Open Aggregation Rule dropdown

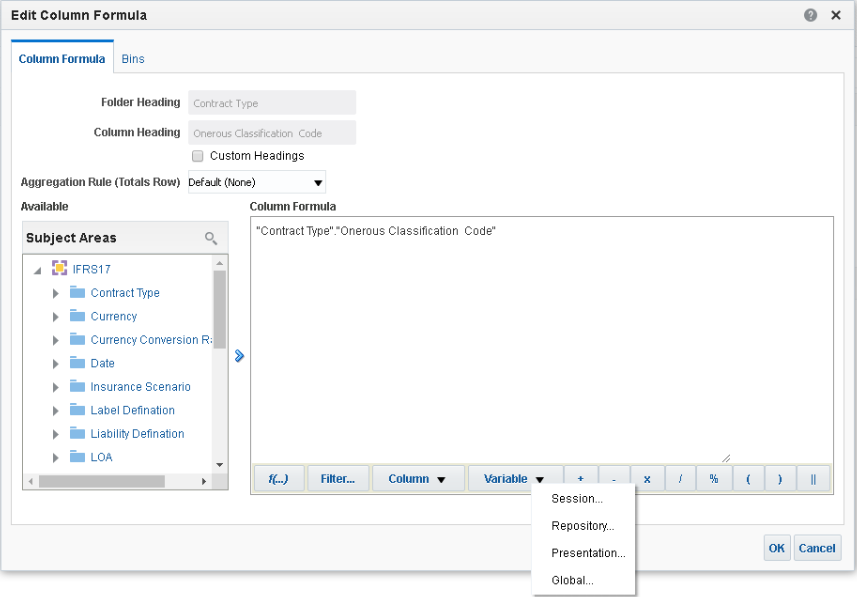tap(256, 182)
